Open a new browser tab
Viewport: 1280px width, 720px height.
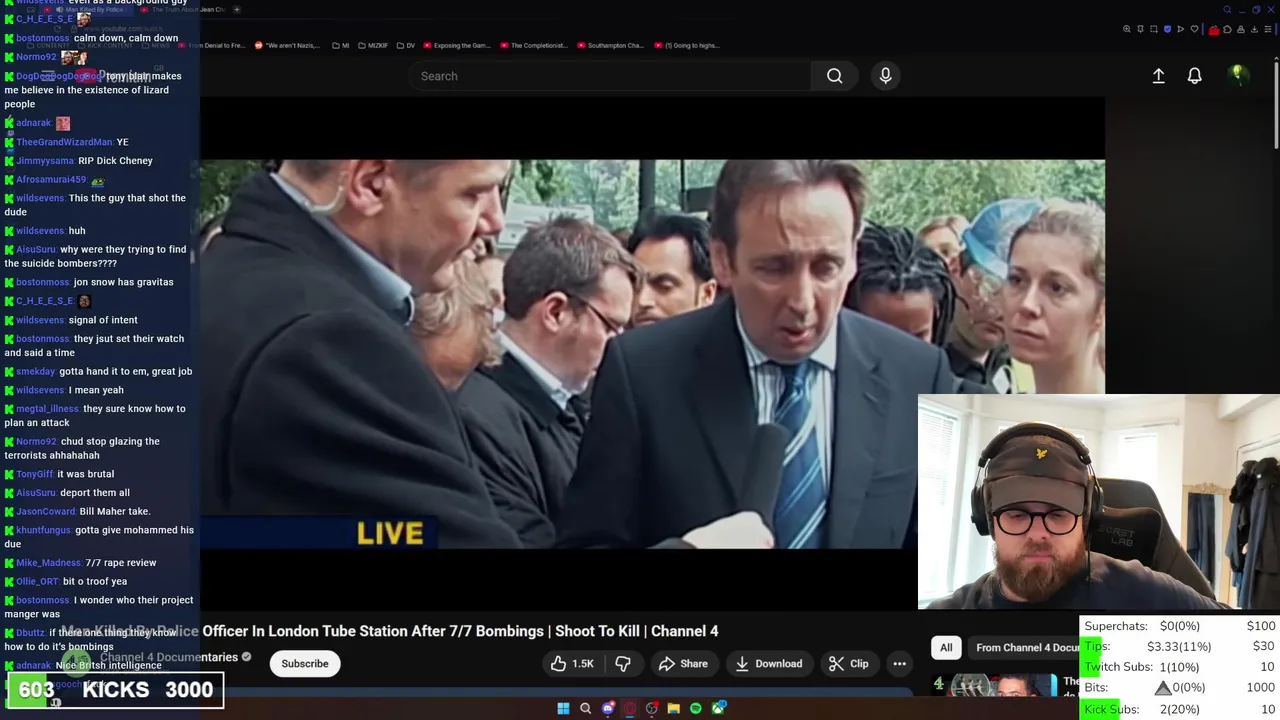click(x=236, y=10)
